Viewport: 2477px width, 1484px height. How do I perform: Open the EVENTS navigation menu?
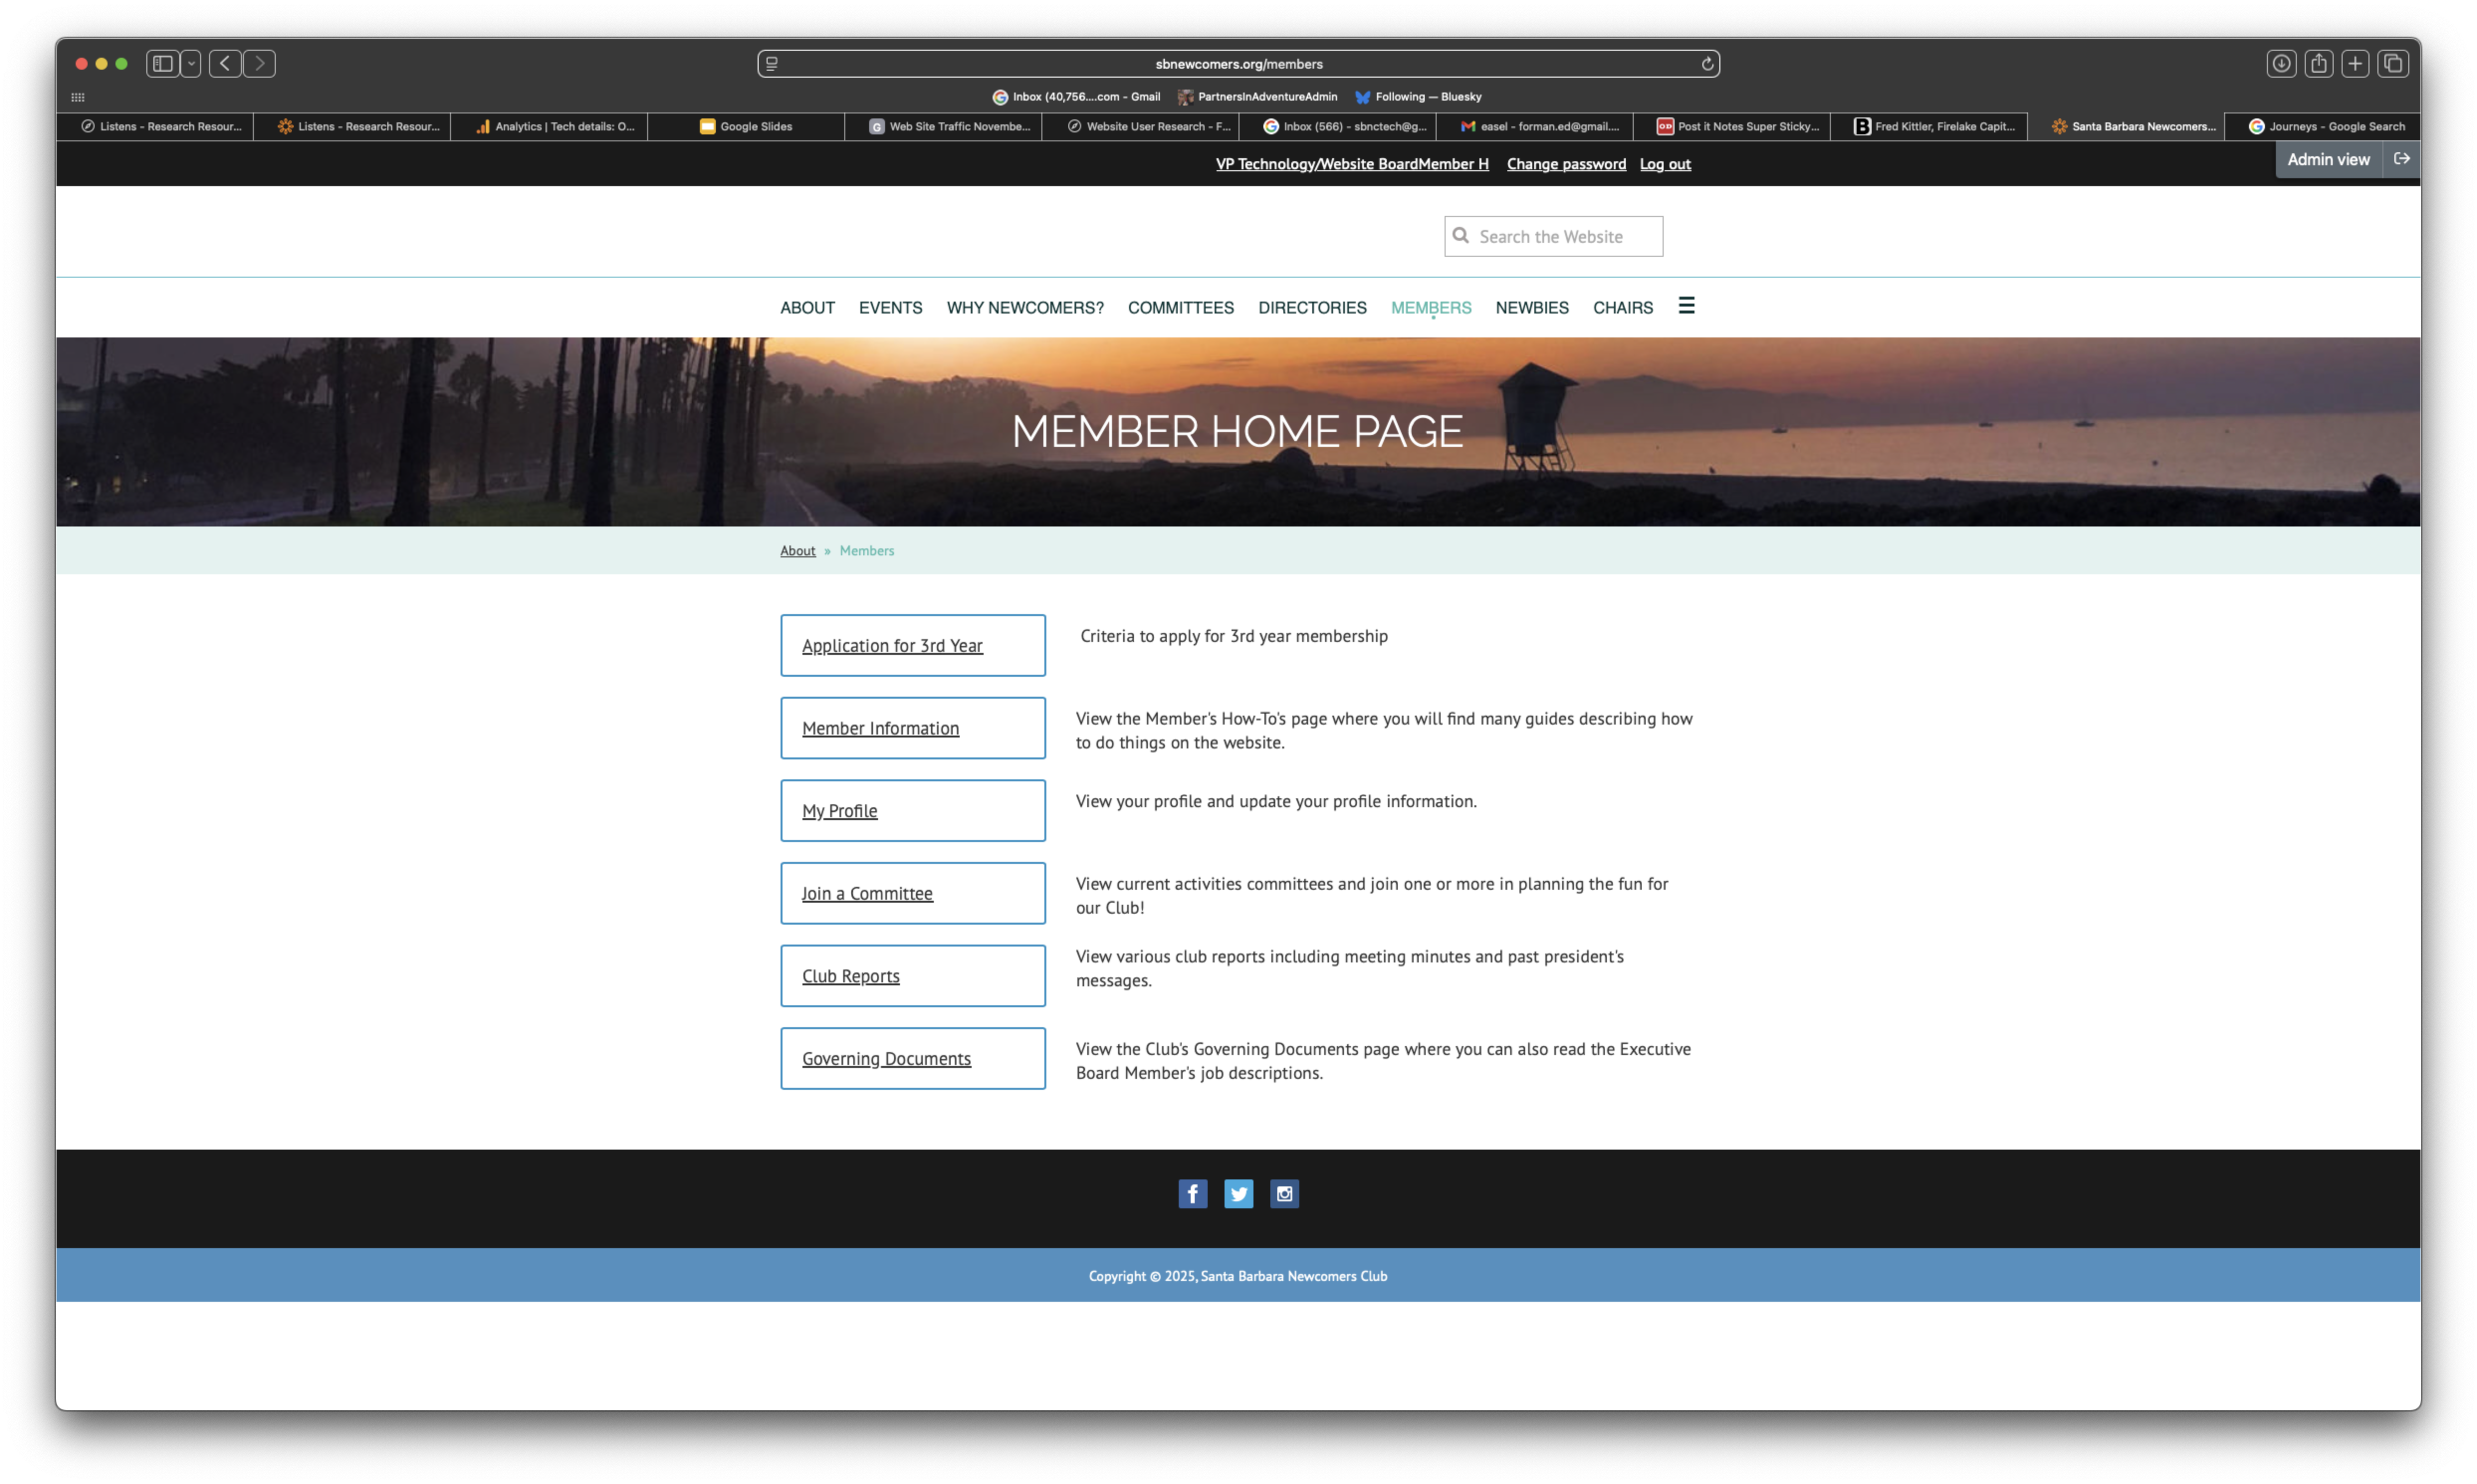point(890,308)
